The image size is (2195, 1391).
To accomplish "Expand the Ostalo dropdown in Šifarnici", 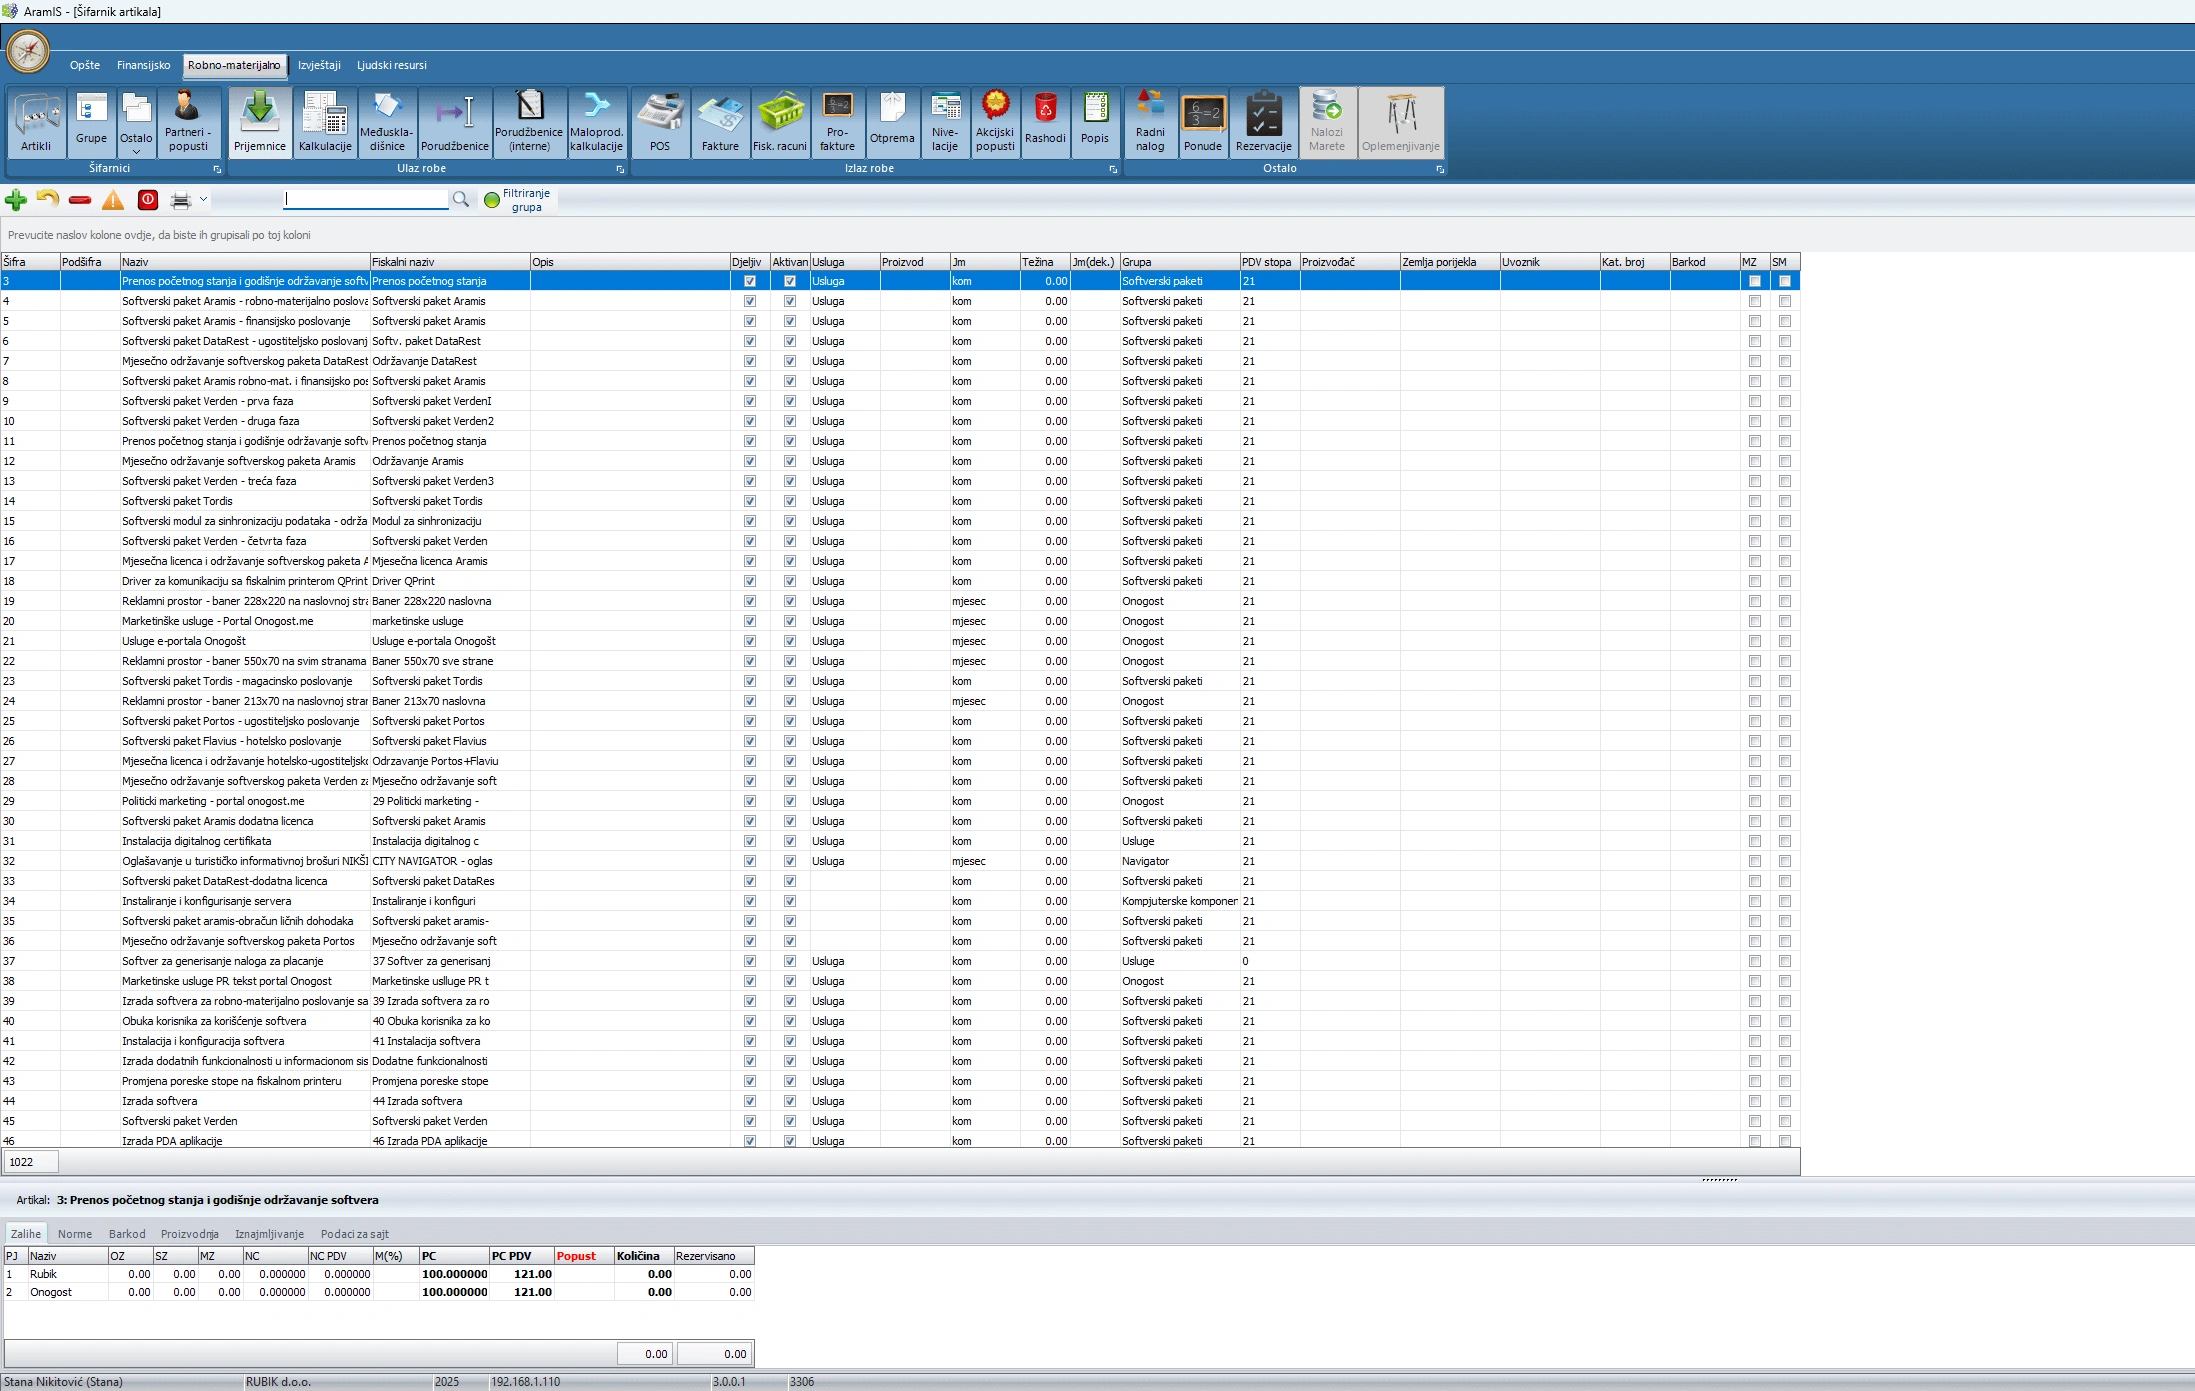I will click(x=136, y=122).
